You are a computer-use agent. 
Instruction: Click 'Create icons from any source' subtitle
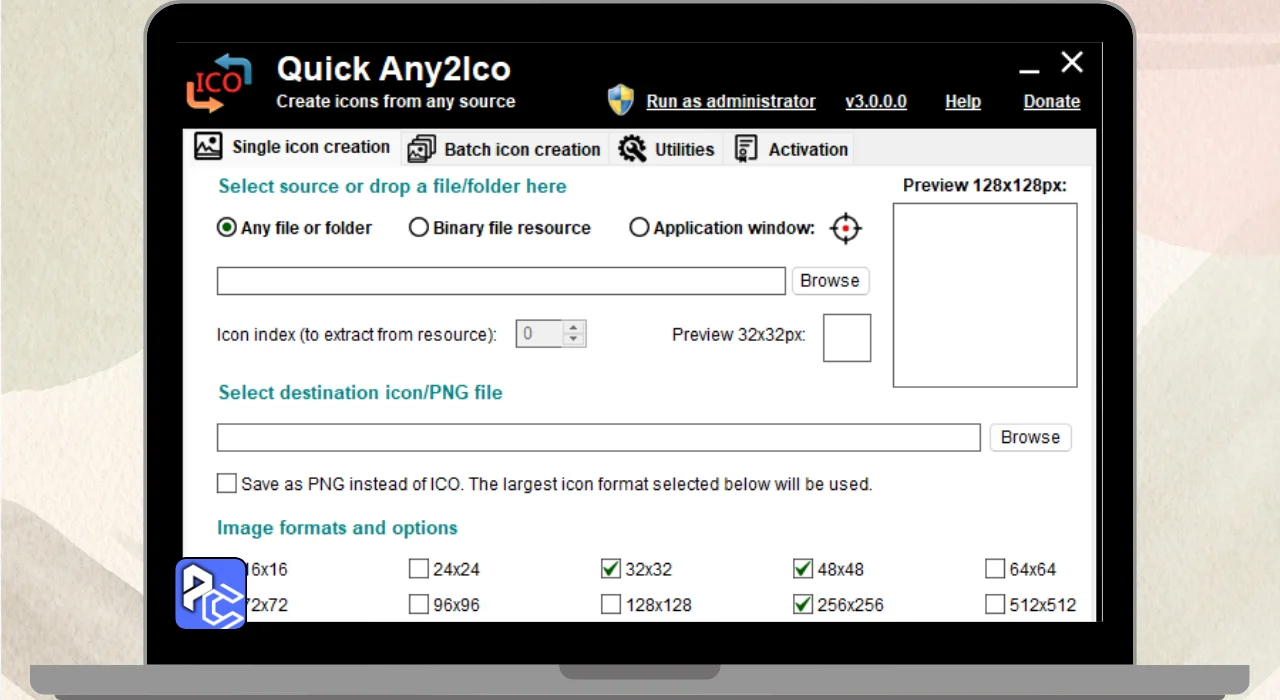tap(396, 101)
